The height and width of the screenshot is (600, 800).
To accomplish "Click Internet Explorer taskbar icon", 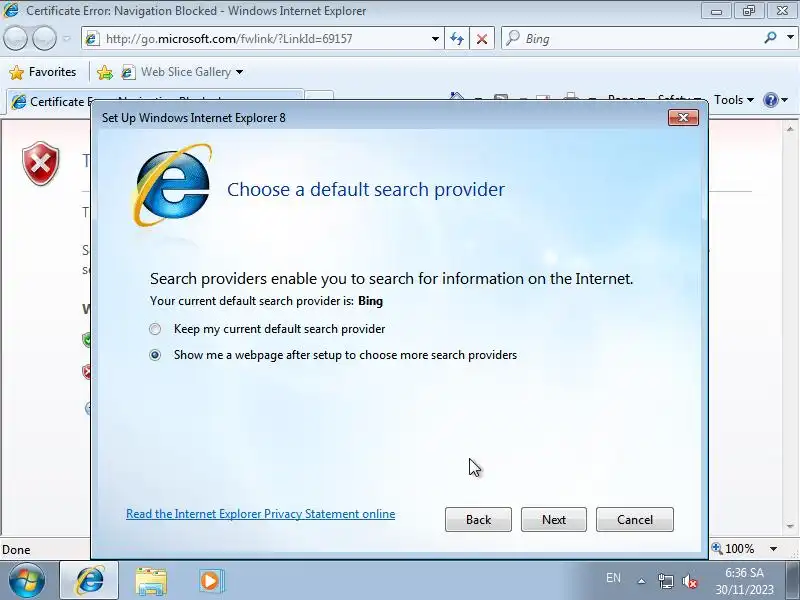I will 89,580.
